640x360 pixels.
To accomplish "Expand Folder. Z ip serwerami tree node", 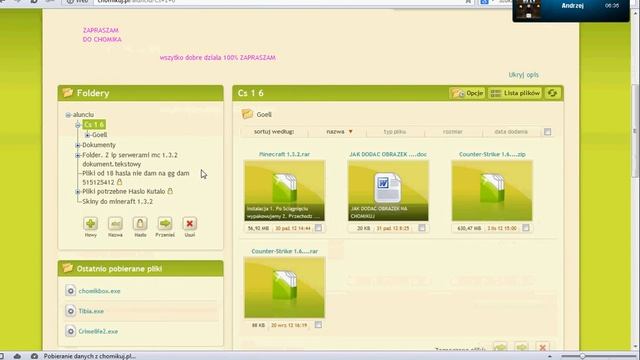I will click(x=78, y=156).
